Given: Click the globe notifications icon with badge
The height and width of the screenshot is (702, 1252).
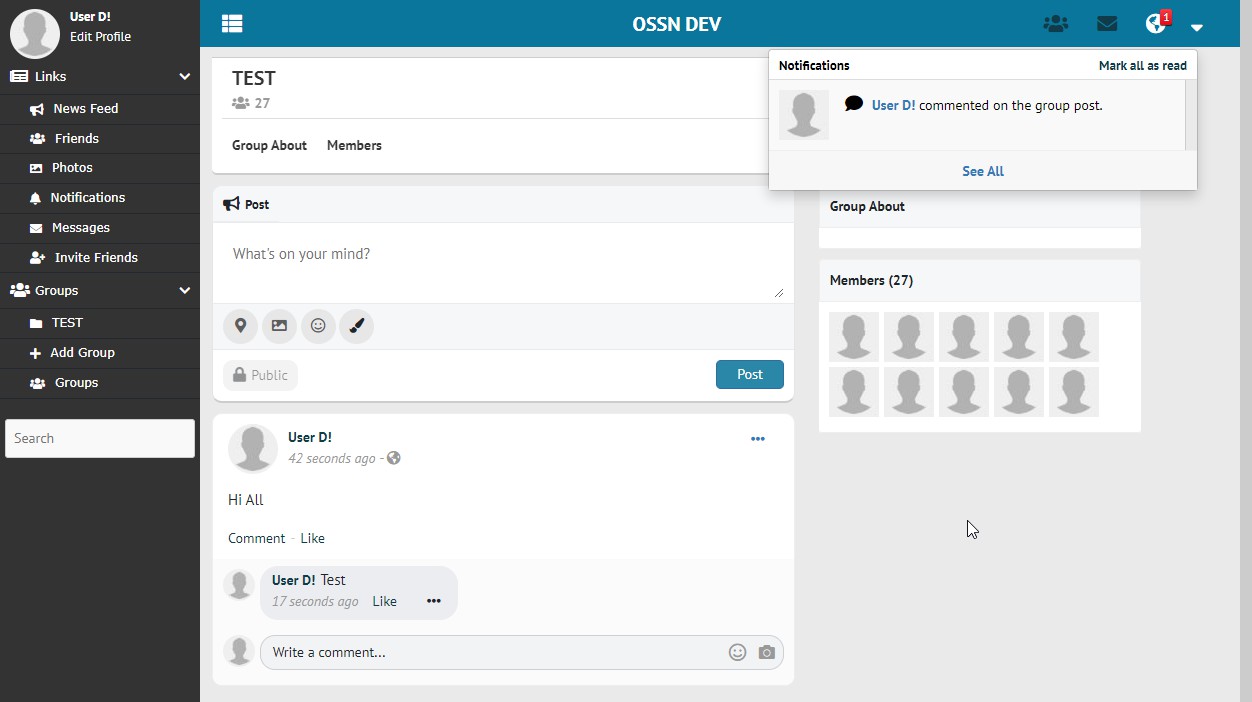Looking at the screenshot, I should pos(1156,24).
